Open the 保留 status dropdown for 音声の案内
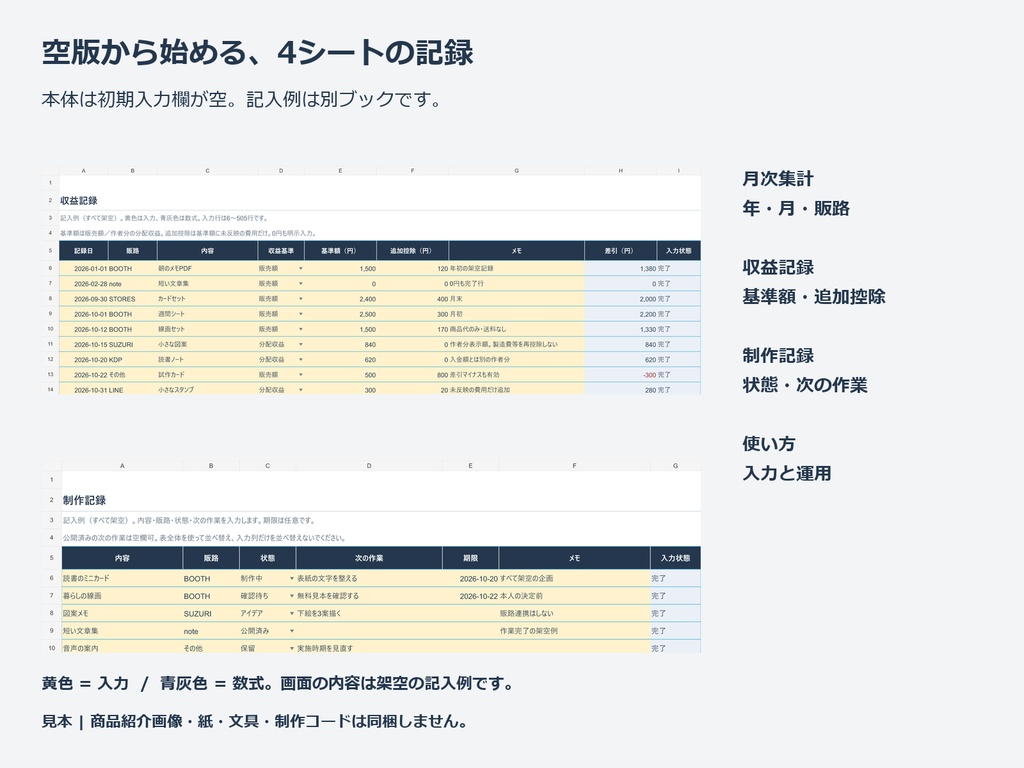This screenshot has width=1024, height=768. 291,648
